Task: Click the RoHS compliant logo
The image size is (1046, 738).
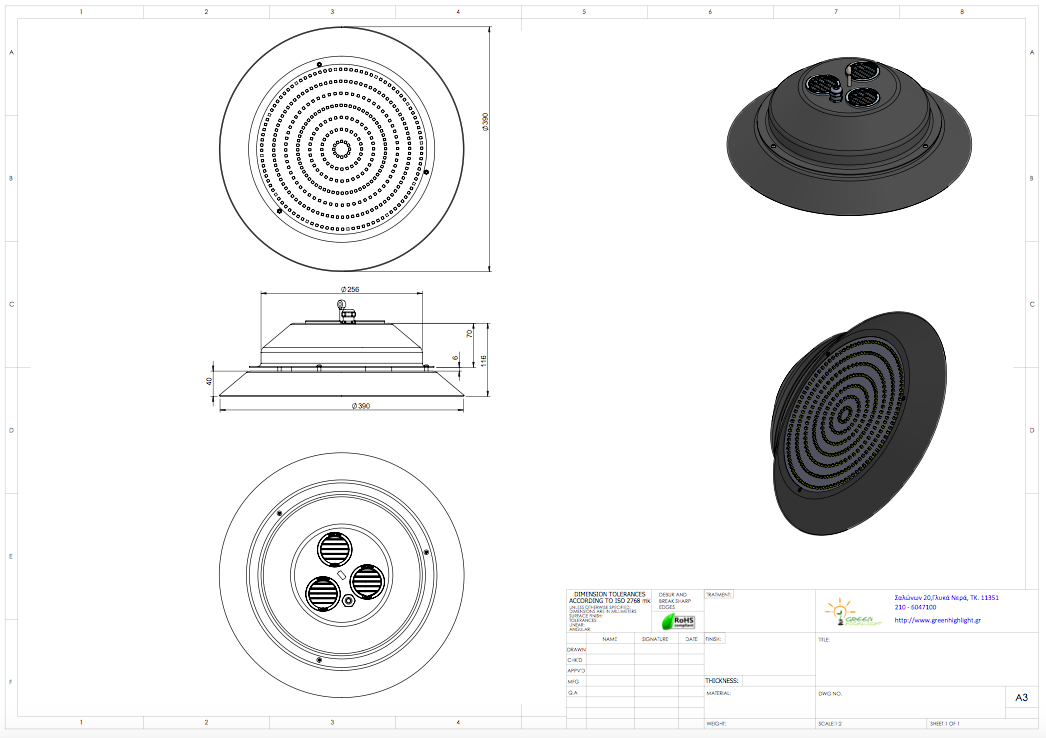Action: coord(684,621)
